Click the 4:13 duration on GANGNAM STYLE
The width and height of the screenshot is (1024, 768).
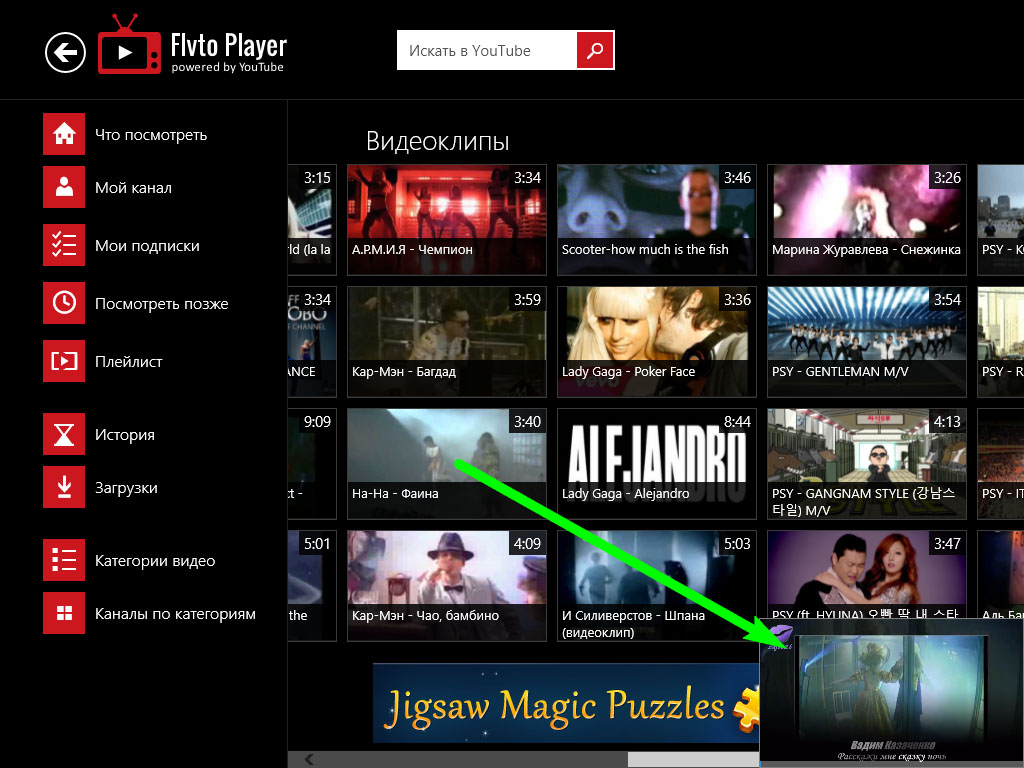click(947, 422)
